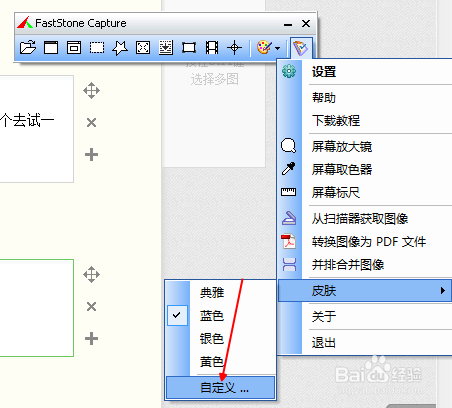Click the Settings menu toolbar icon

[x=301, y=48]
